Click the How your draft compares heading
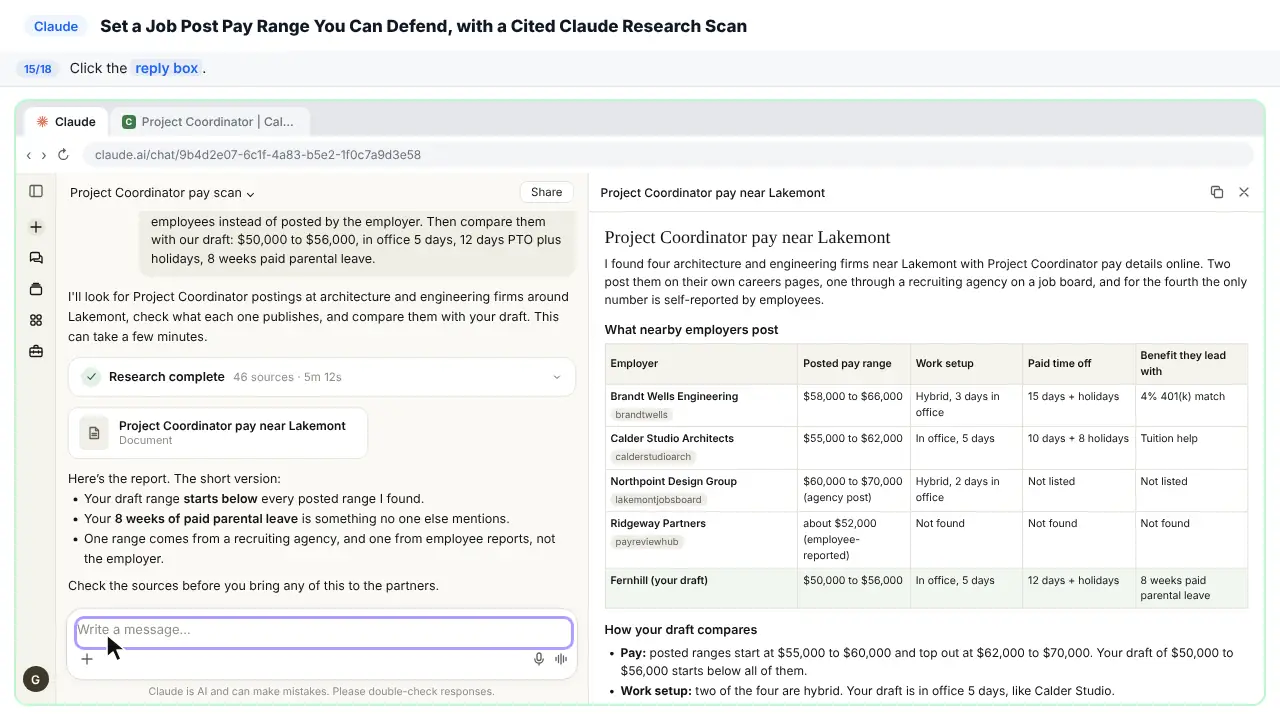The image size is (1280, 720). 681,630
